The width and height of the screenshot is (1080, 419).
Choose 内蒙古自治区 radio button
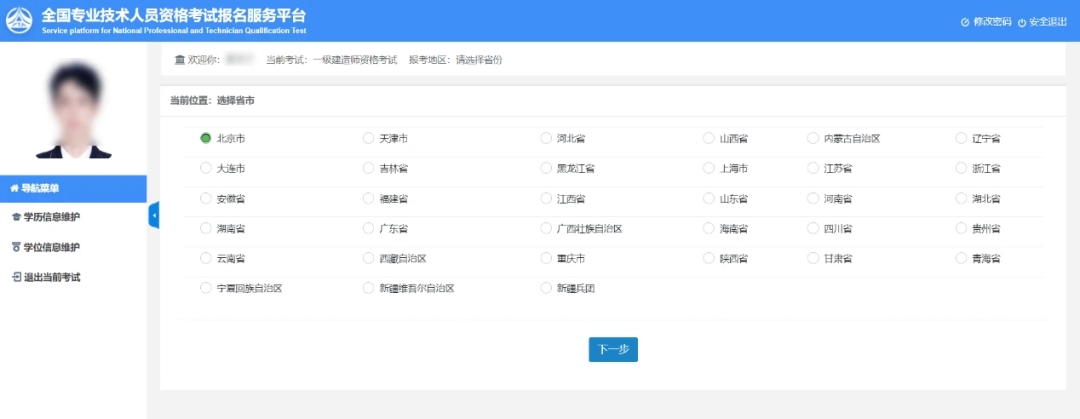(x=813, y=138)
